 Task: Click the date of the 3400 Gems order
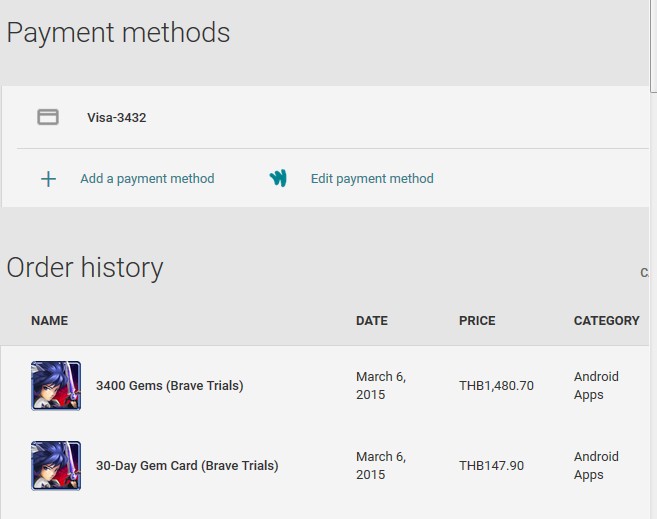coord(381,385)
